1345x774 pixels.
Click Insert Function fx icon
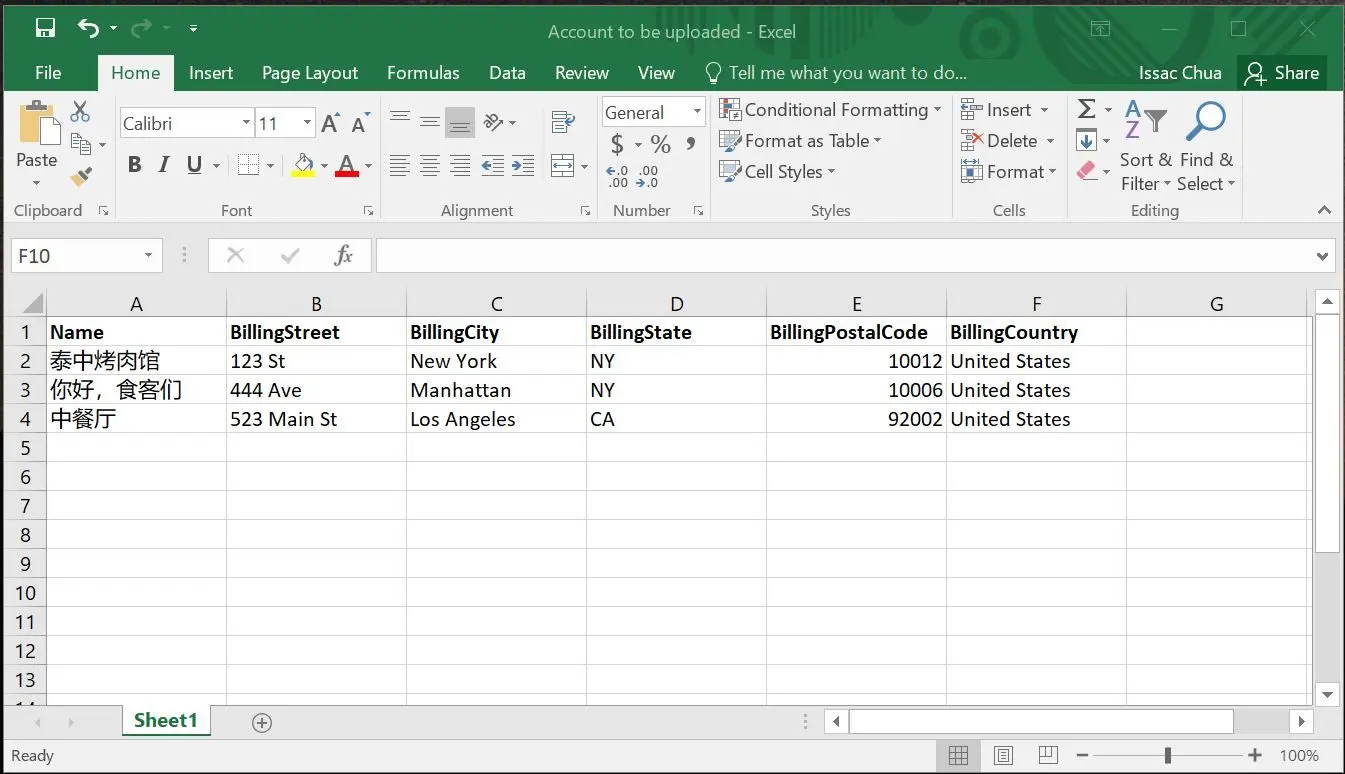click(343, 256)
